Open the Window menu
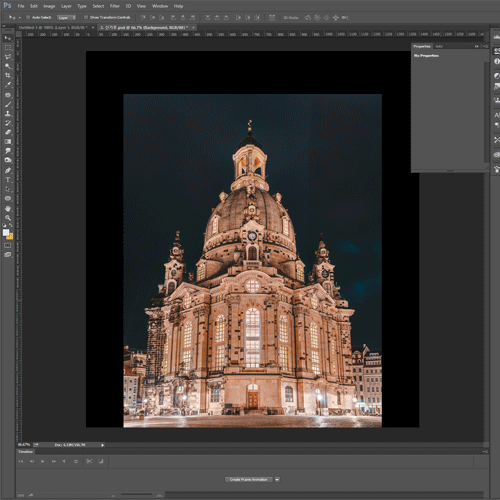The image size is (500, 500). coord(160,6)
